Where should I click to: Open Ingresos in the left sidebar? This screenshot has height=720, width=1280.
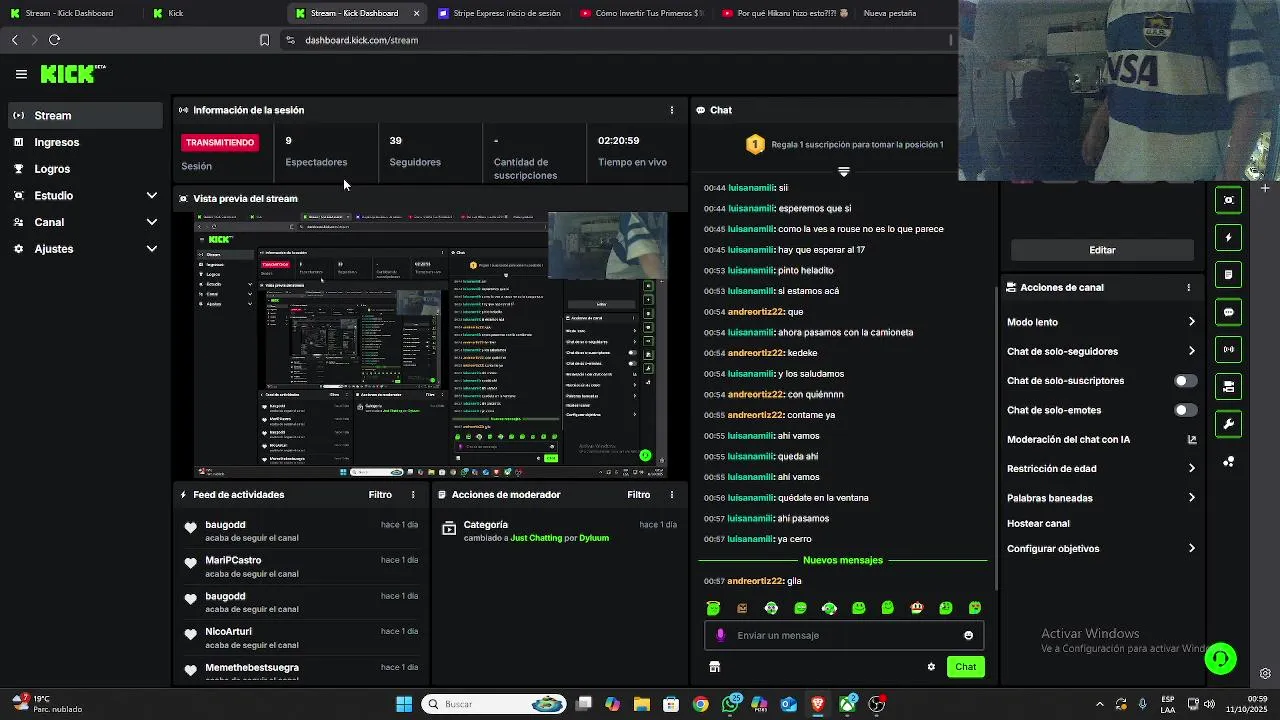(85, 143)
